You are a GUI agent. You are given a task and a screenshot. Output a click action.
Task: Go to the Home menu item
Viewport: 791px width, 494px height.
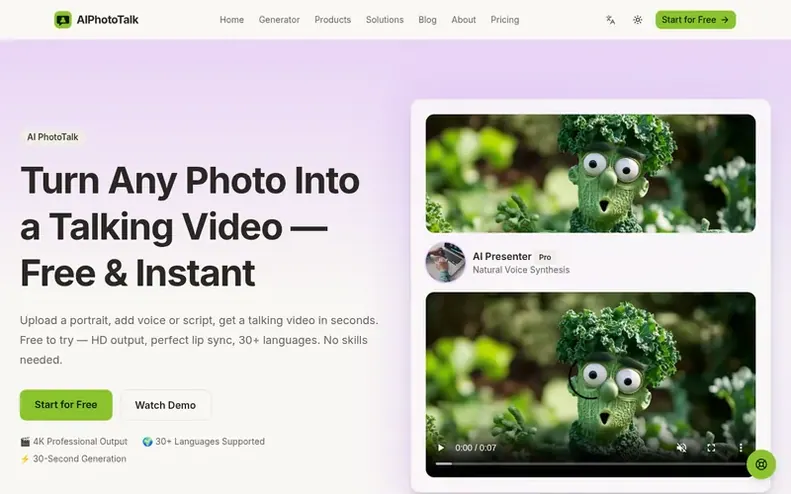pyautogui.click(x=232, y=20)
